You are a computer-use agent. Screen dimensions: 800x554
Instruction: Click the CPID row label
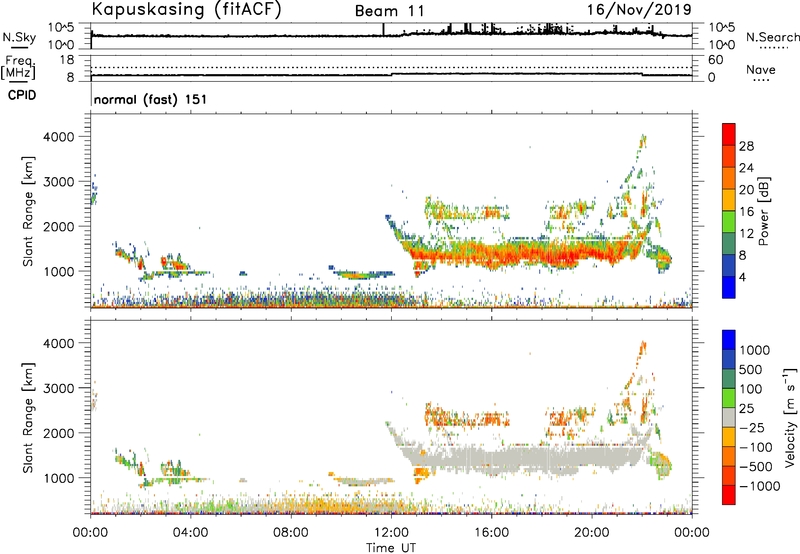[x=22, y=95]
